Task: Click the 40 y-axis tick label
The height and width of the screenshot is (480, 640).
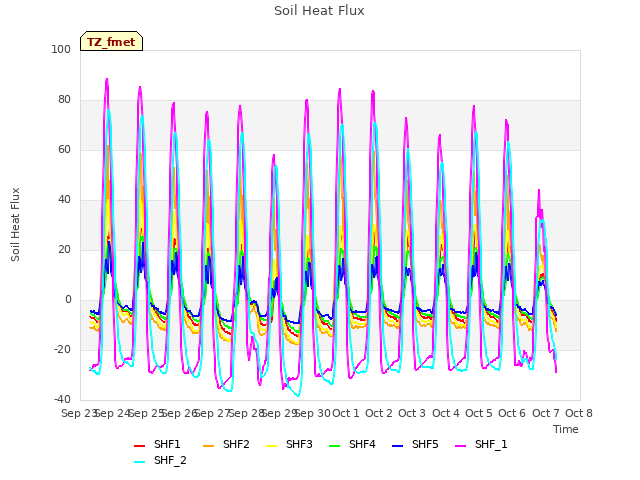Action: click(x=64, y=200)
